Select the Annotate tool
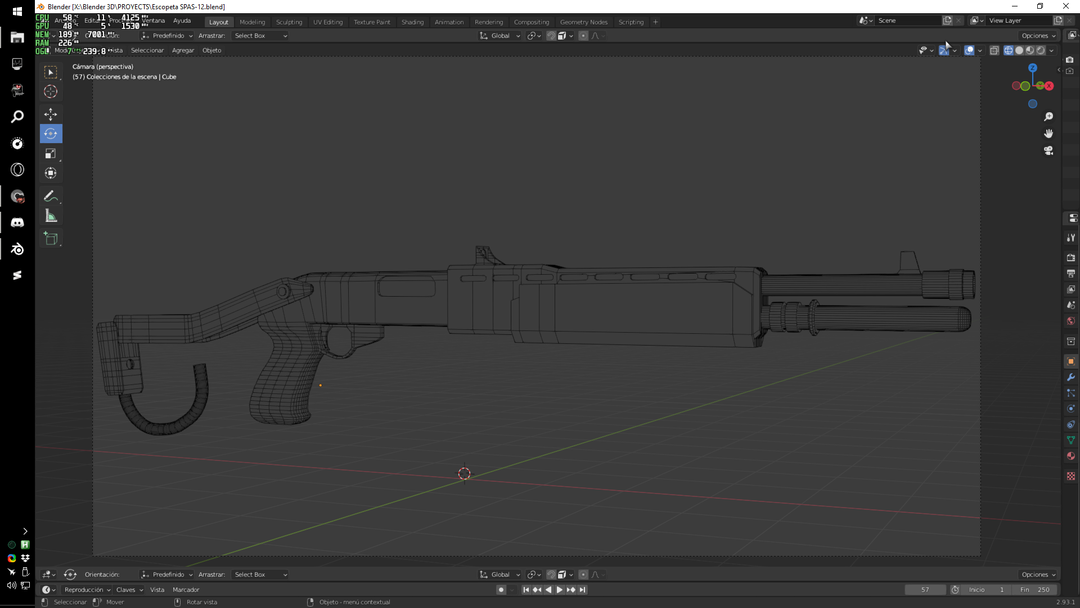 pyautogui.click(x=50, y=194)
